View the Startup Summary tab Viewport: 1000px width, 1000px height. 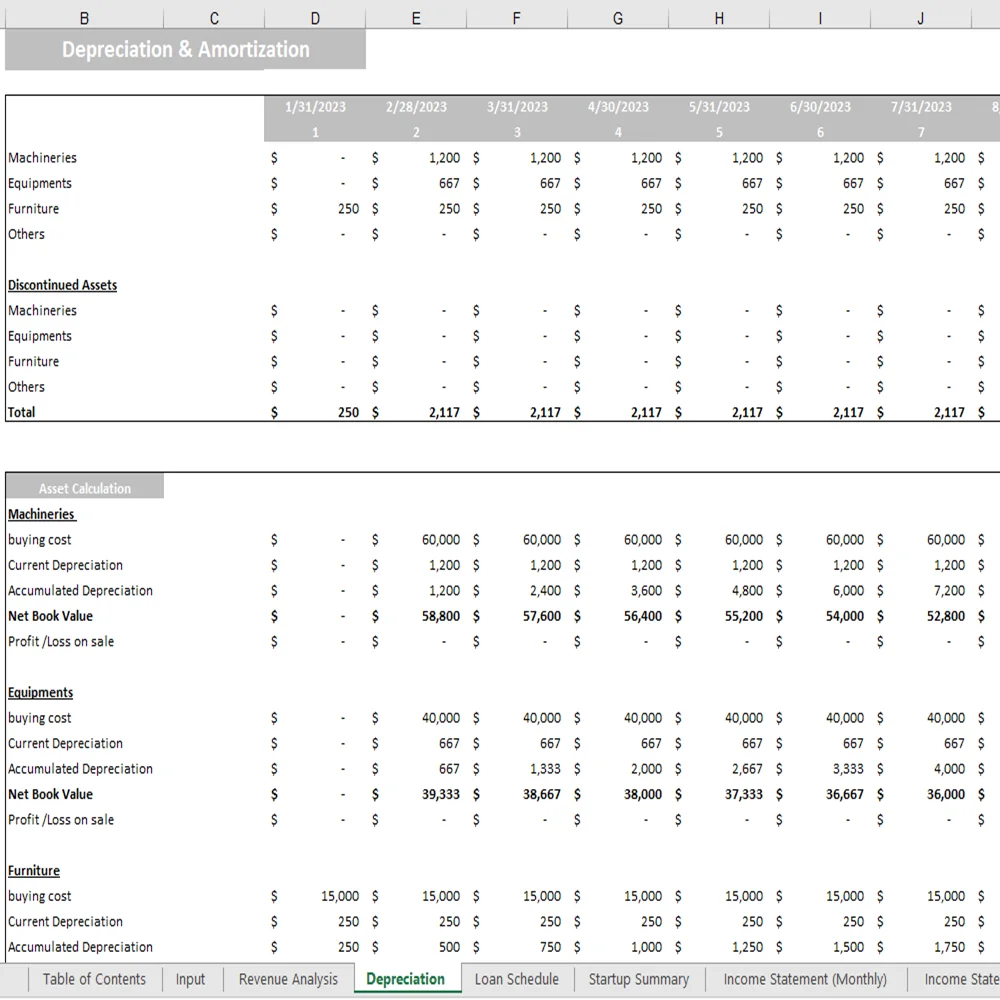pos(639,979)
